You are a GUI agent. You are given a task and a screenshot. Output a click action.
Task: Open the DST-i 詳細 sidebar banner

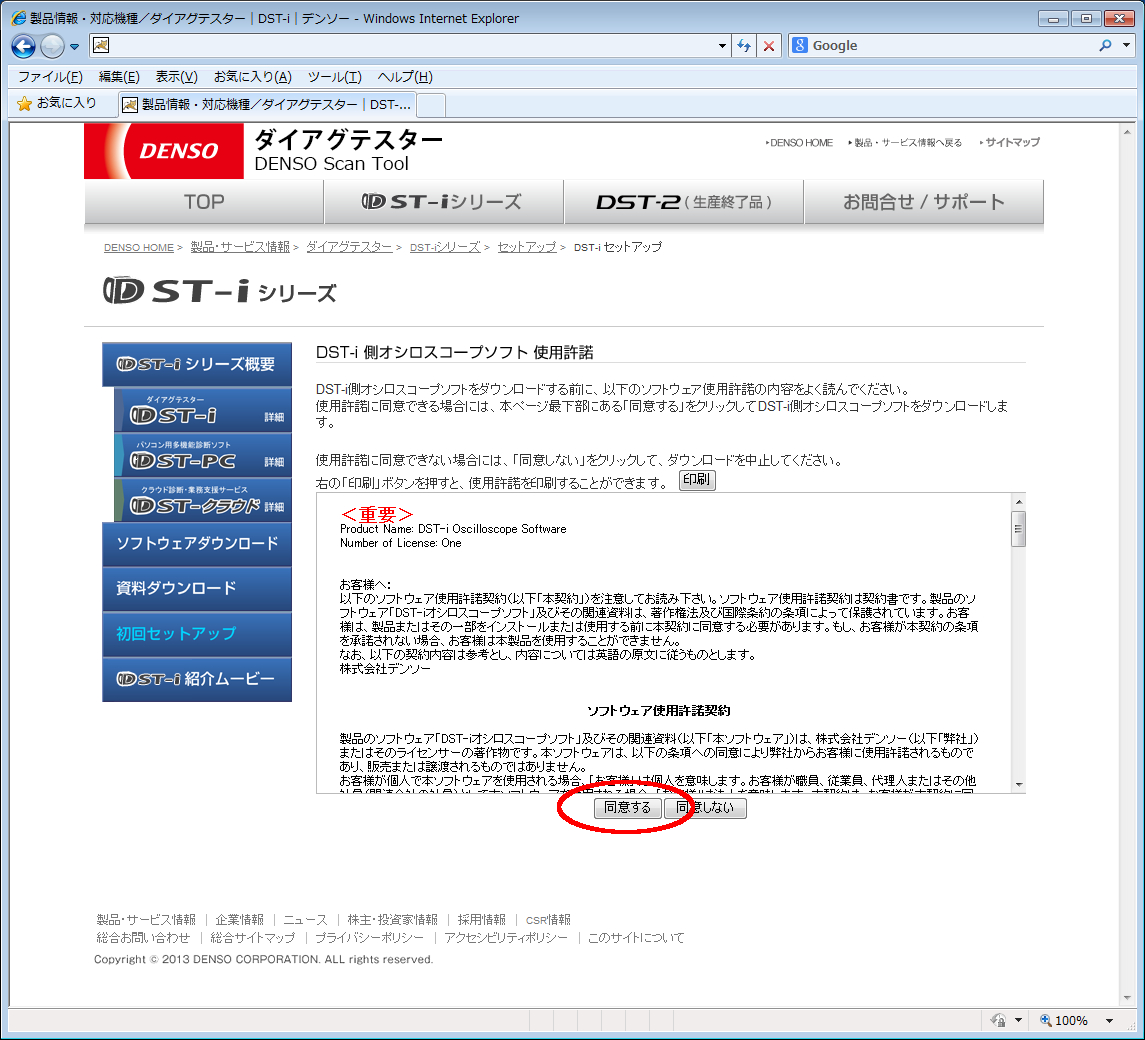tap(203, 410)
